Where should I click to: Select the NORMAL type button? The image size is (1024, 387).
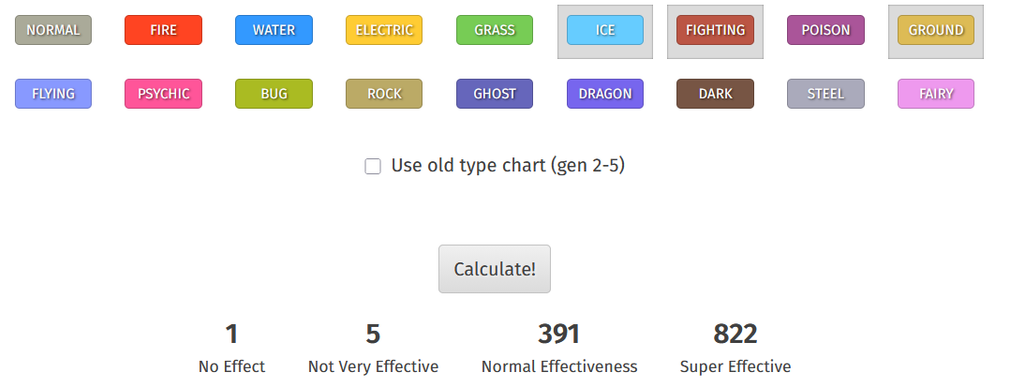[53, 30]
